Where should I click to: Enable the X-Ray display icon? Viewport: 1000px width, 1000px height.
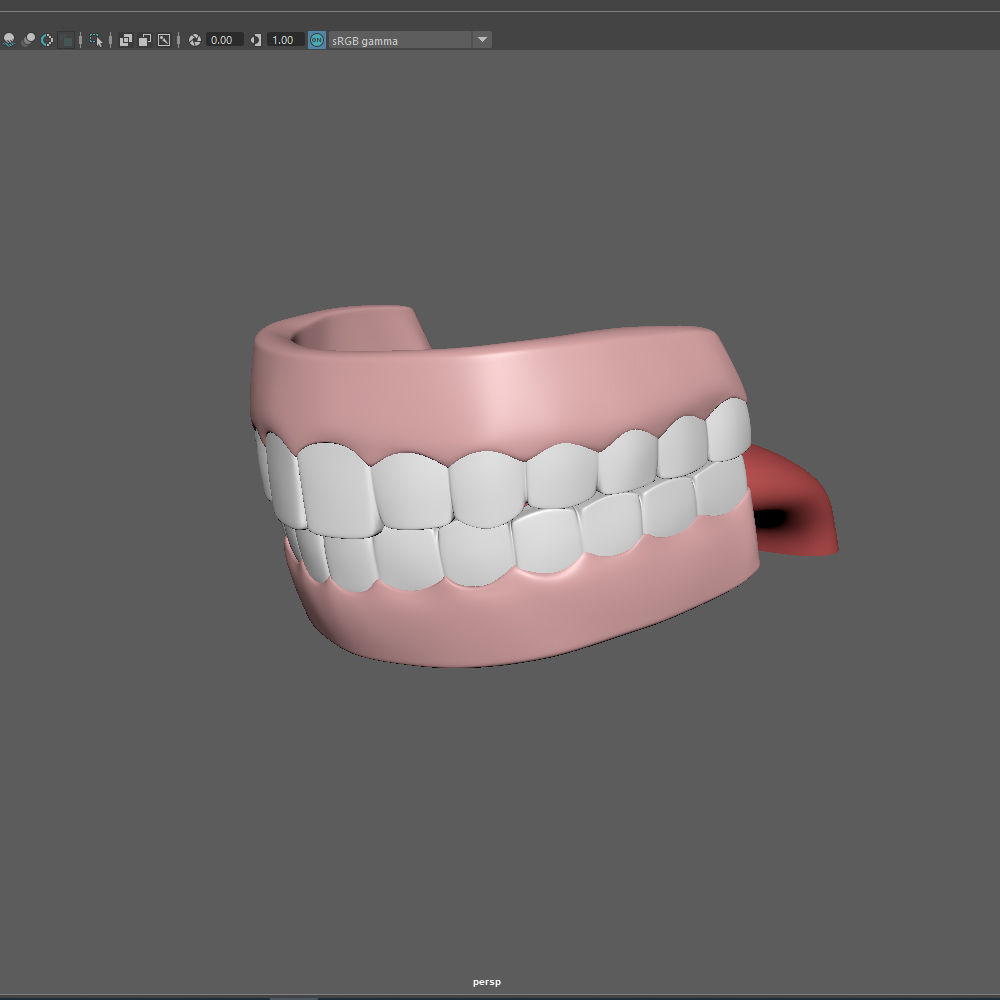click(x=126, y=40)
